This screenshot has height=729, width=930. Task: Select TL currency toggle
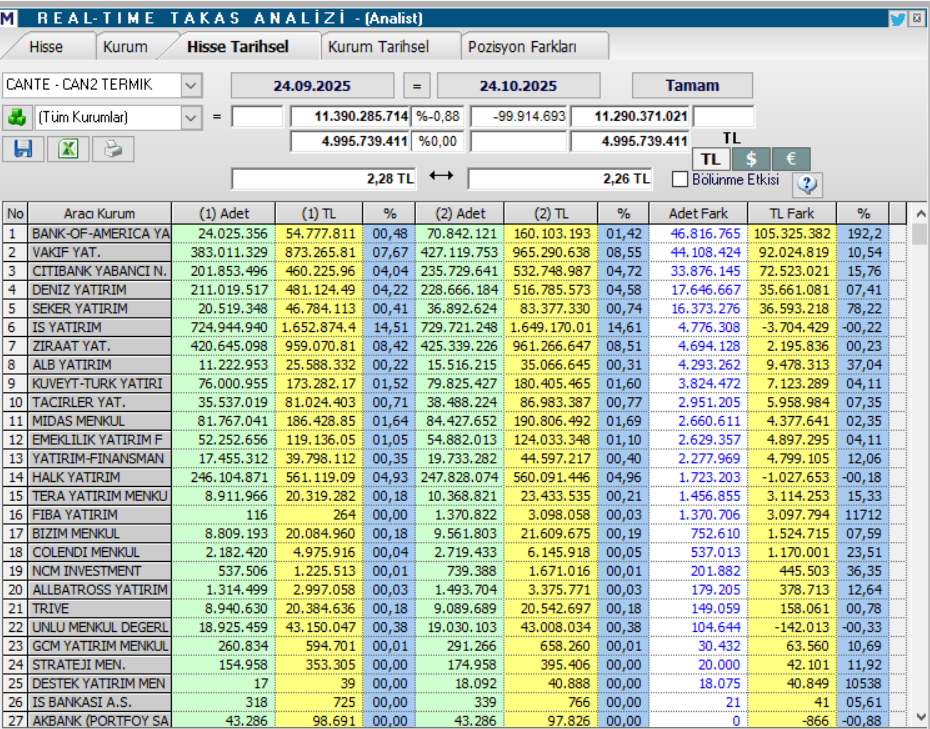pos(711,159)
